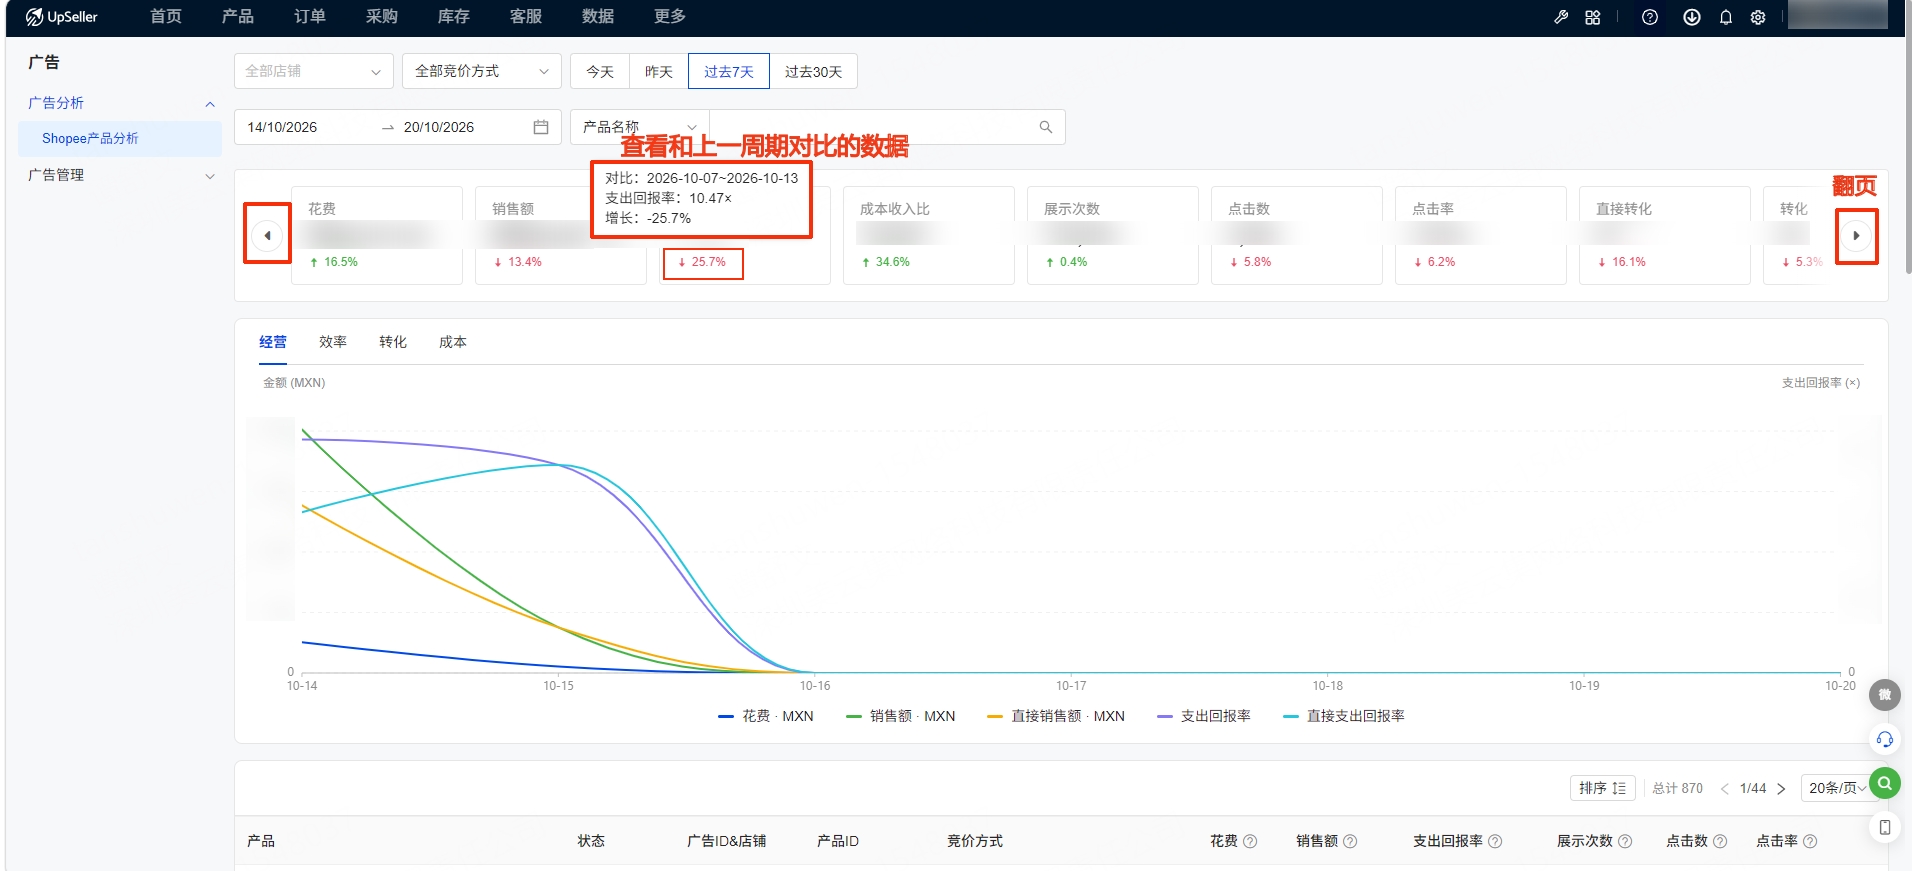This screenshot has height=871, width=1912.
Task: Open the apps grid icon in top bar
Action: [x=1593, y=17]
